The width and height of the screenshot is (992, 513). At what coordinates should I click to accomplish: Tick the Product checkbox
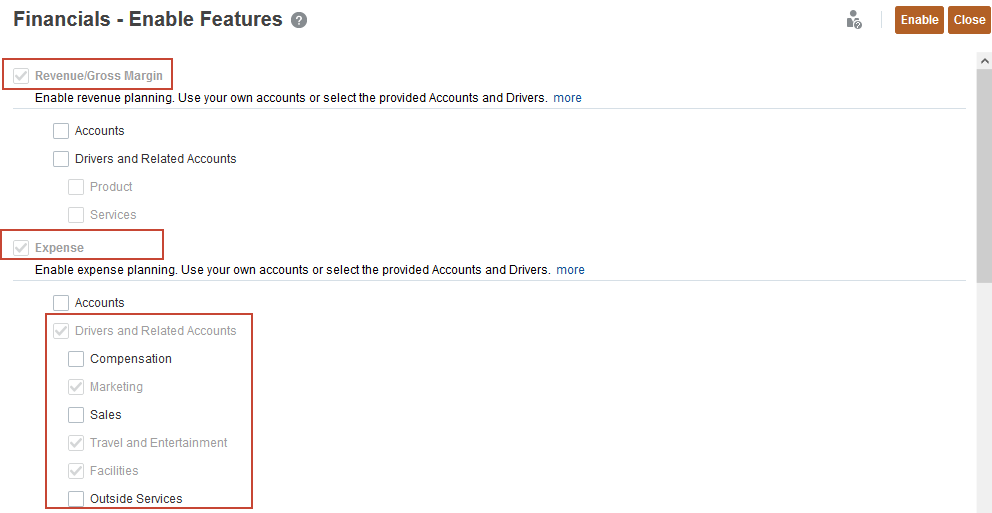click(76, 187)
